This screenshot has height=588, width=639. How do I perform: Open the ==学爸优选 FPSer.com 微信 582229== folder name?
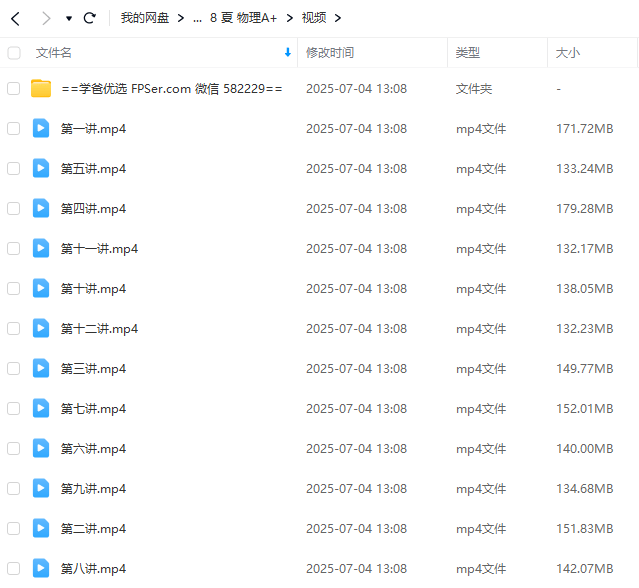click(x=172, y=88)
